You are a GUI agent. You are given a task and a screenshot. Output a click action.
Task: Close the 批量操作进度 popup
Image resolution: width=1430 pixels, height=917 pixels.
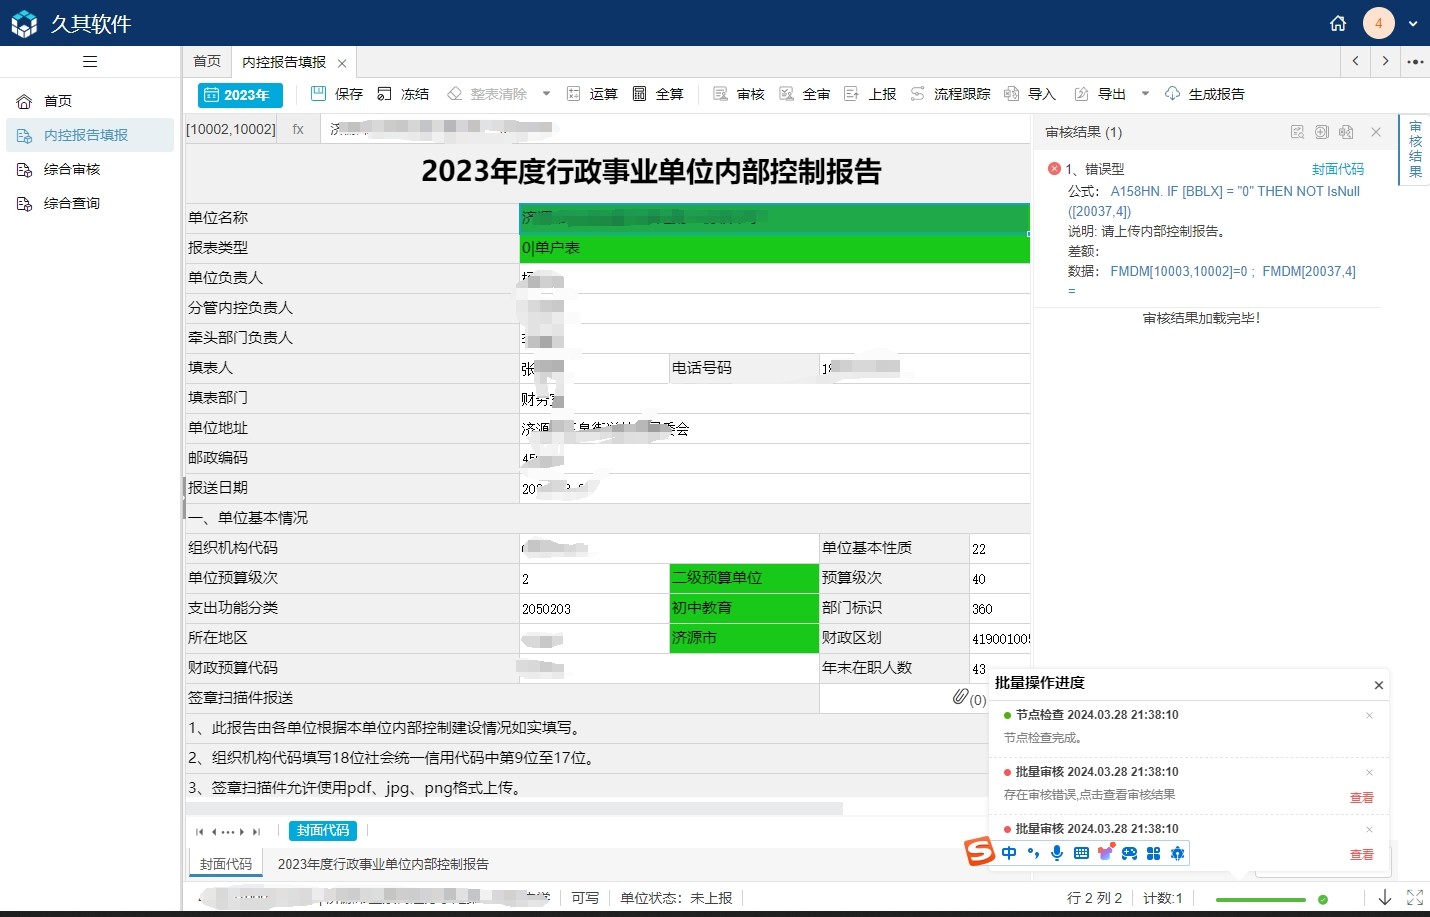pos(1379,685)
